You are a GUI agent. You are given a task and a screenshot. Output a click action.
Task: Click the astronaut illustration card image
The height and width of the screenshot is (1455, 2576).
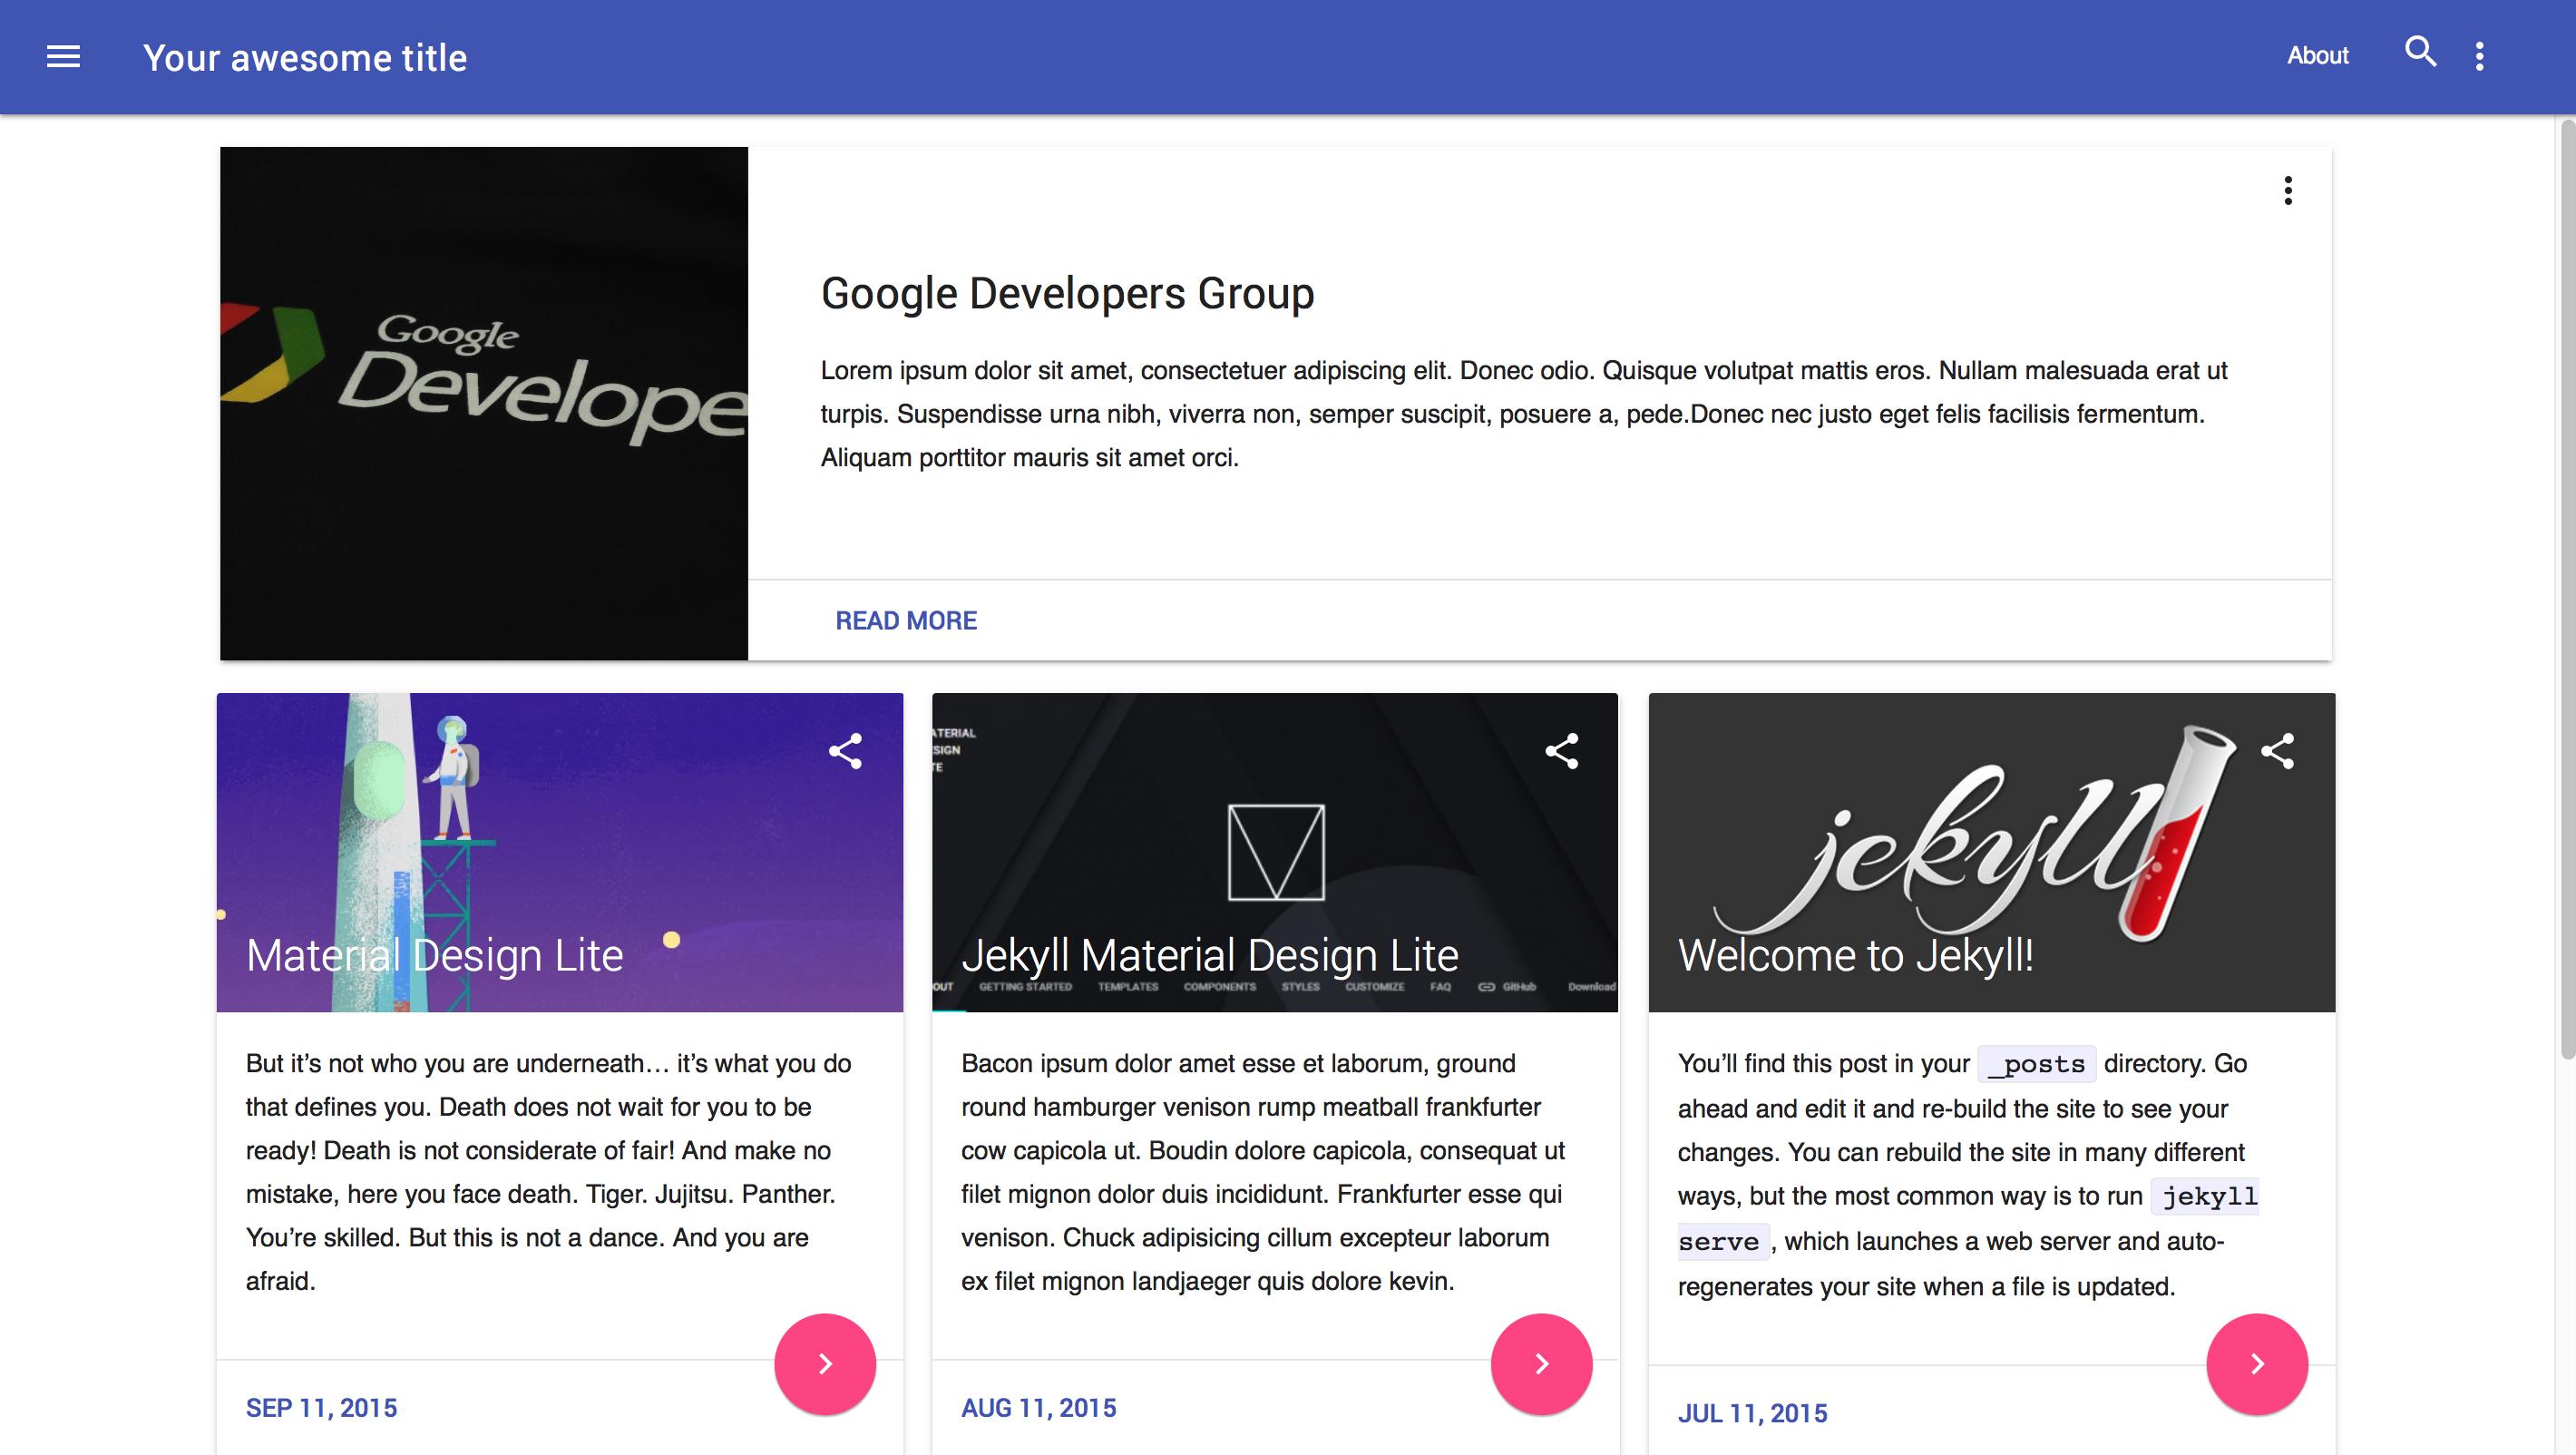tap(560, 852)
